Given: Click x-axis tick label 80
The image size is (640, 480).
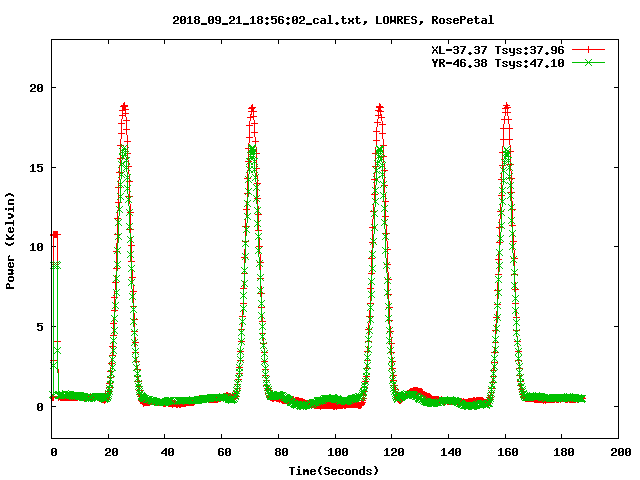Looking at the screenshot, I should point(281,452).
